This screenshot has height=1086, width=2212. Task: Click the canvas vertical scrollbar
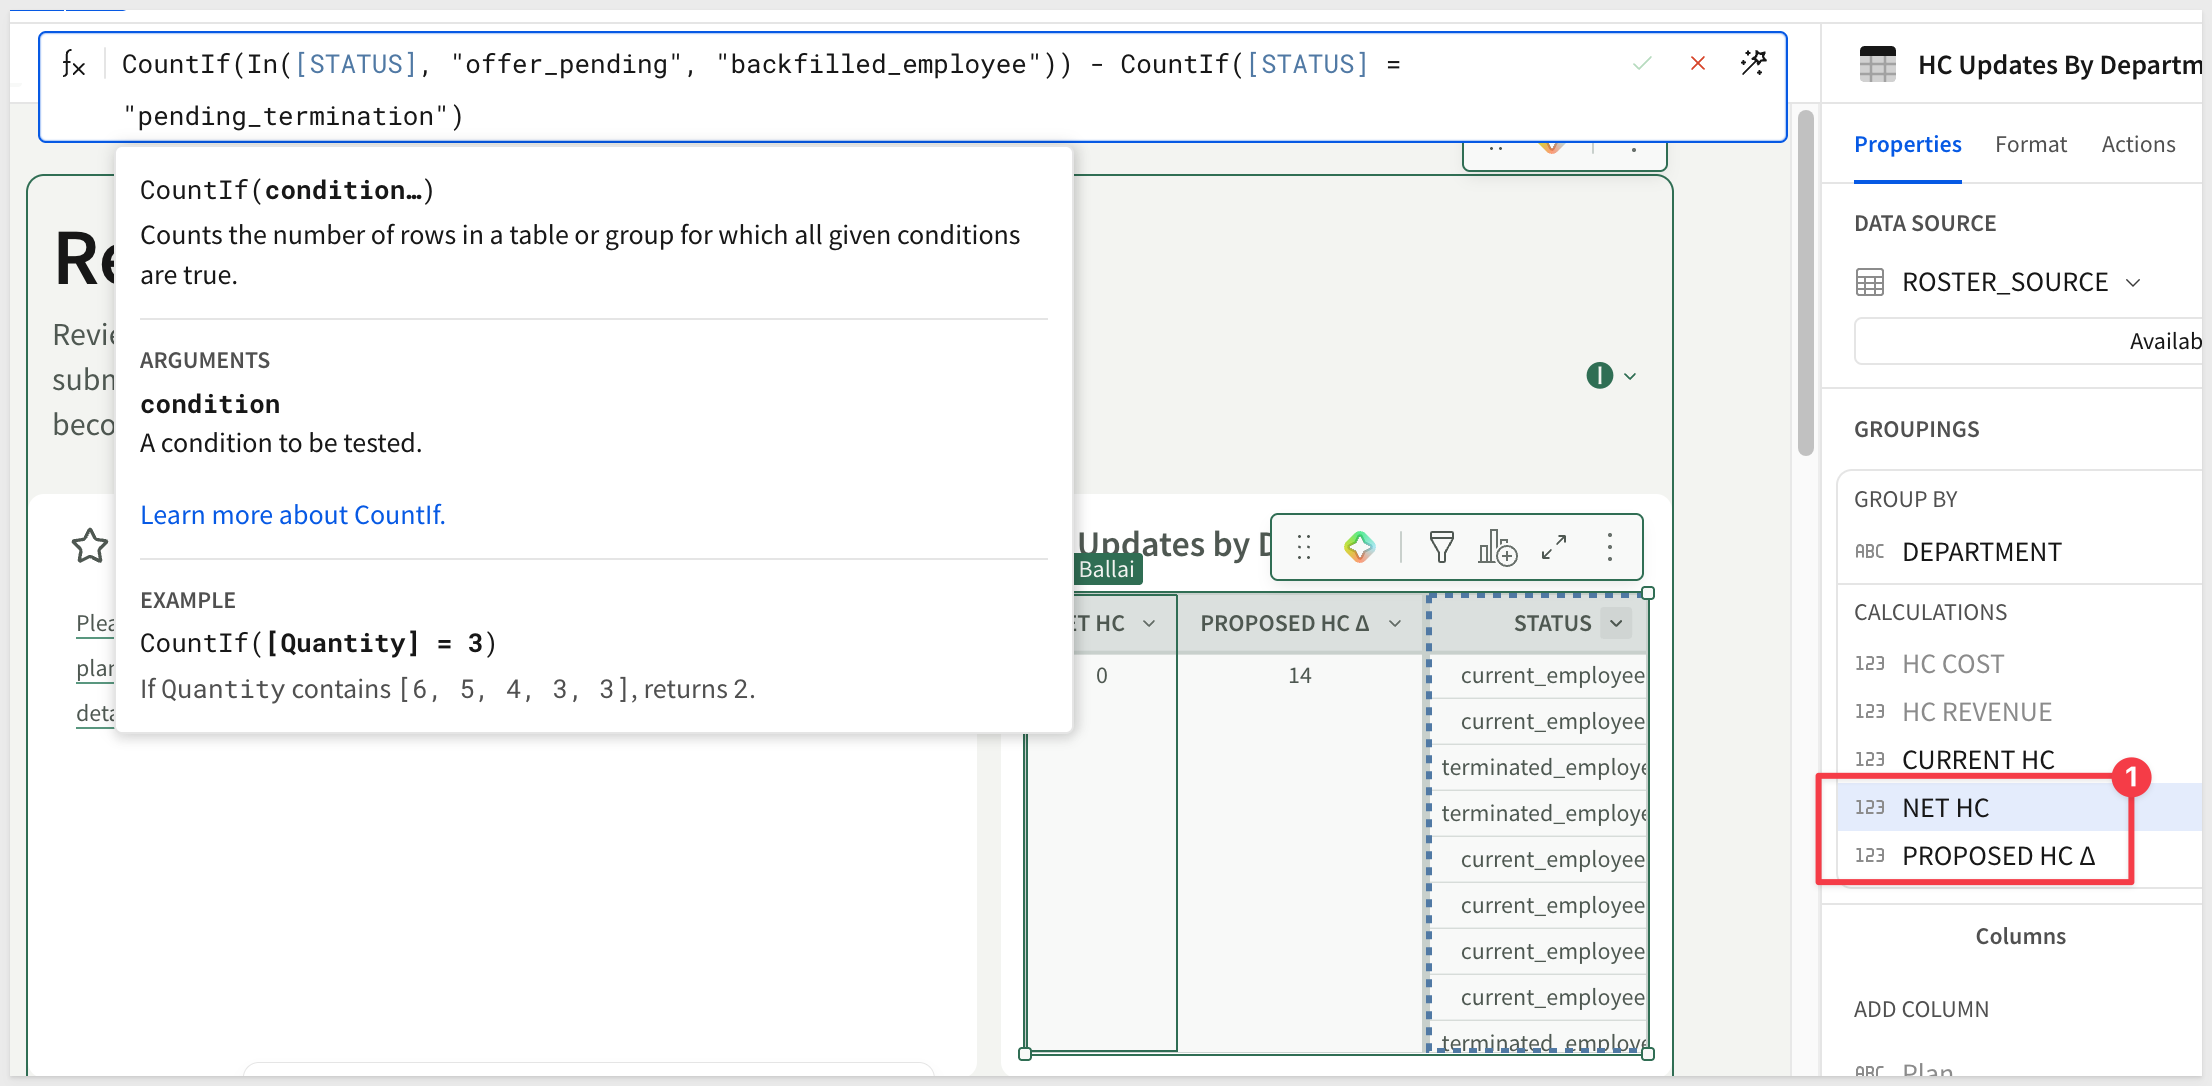1805,282
